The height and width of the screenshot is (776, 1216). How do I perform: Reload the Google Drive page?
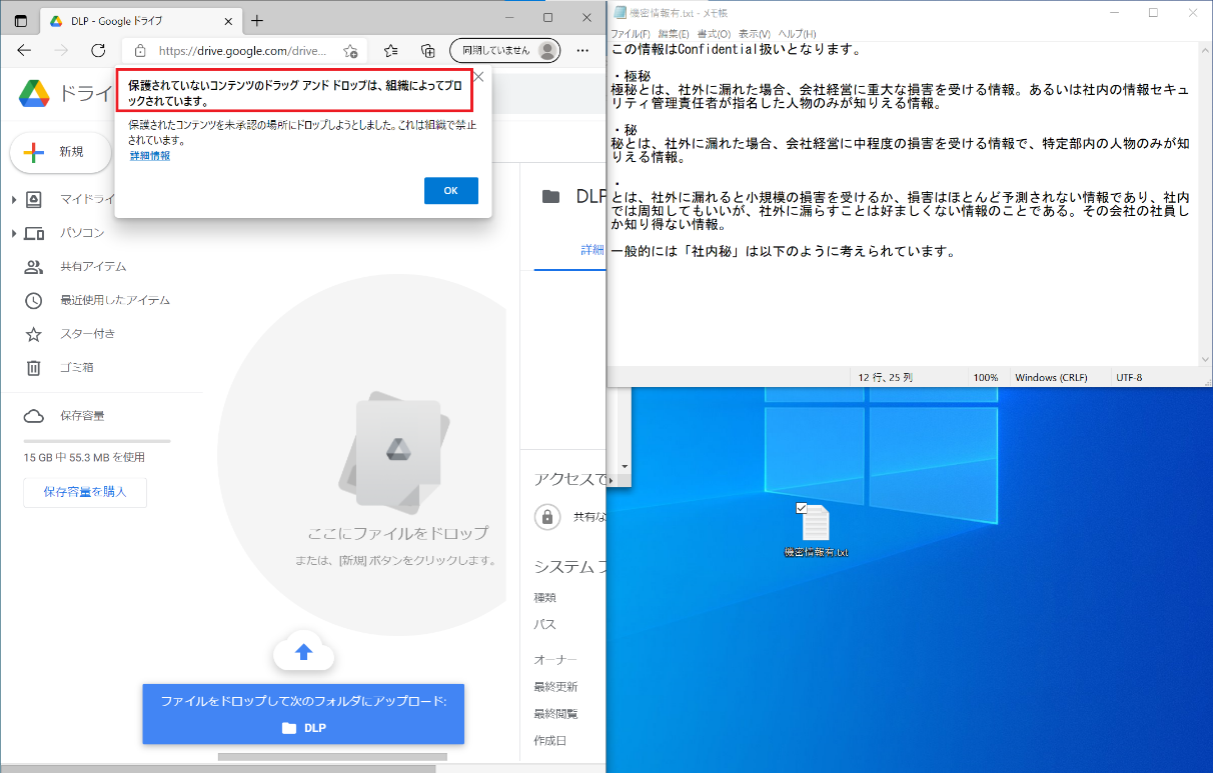pos(98,50)
